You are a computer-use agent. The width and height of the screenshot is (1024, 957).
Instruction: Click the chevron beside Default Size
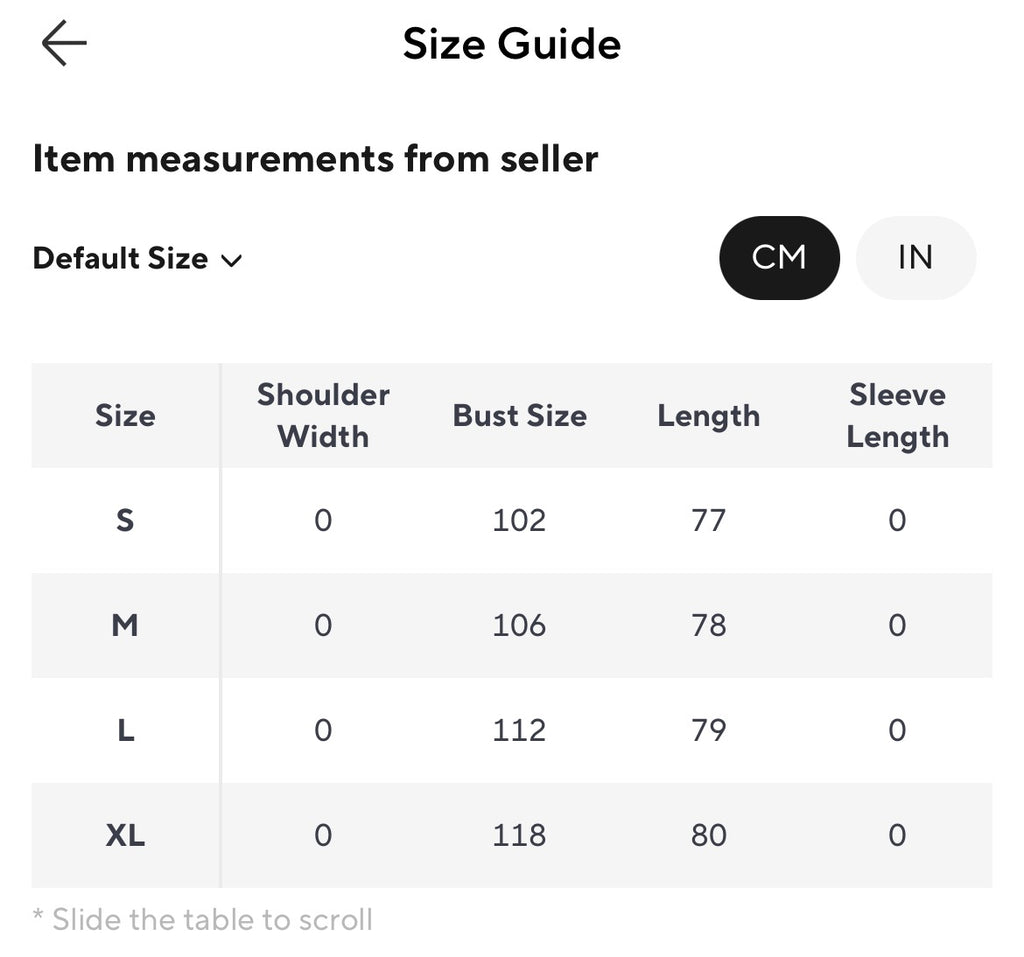(231, 261)
